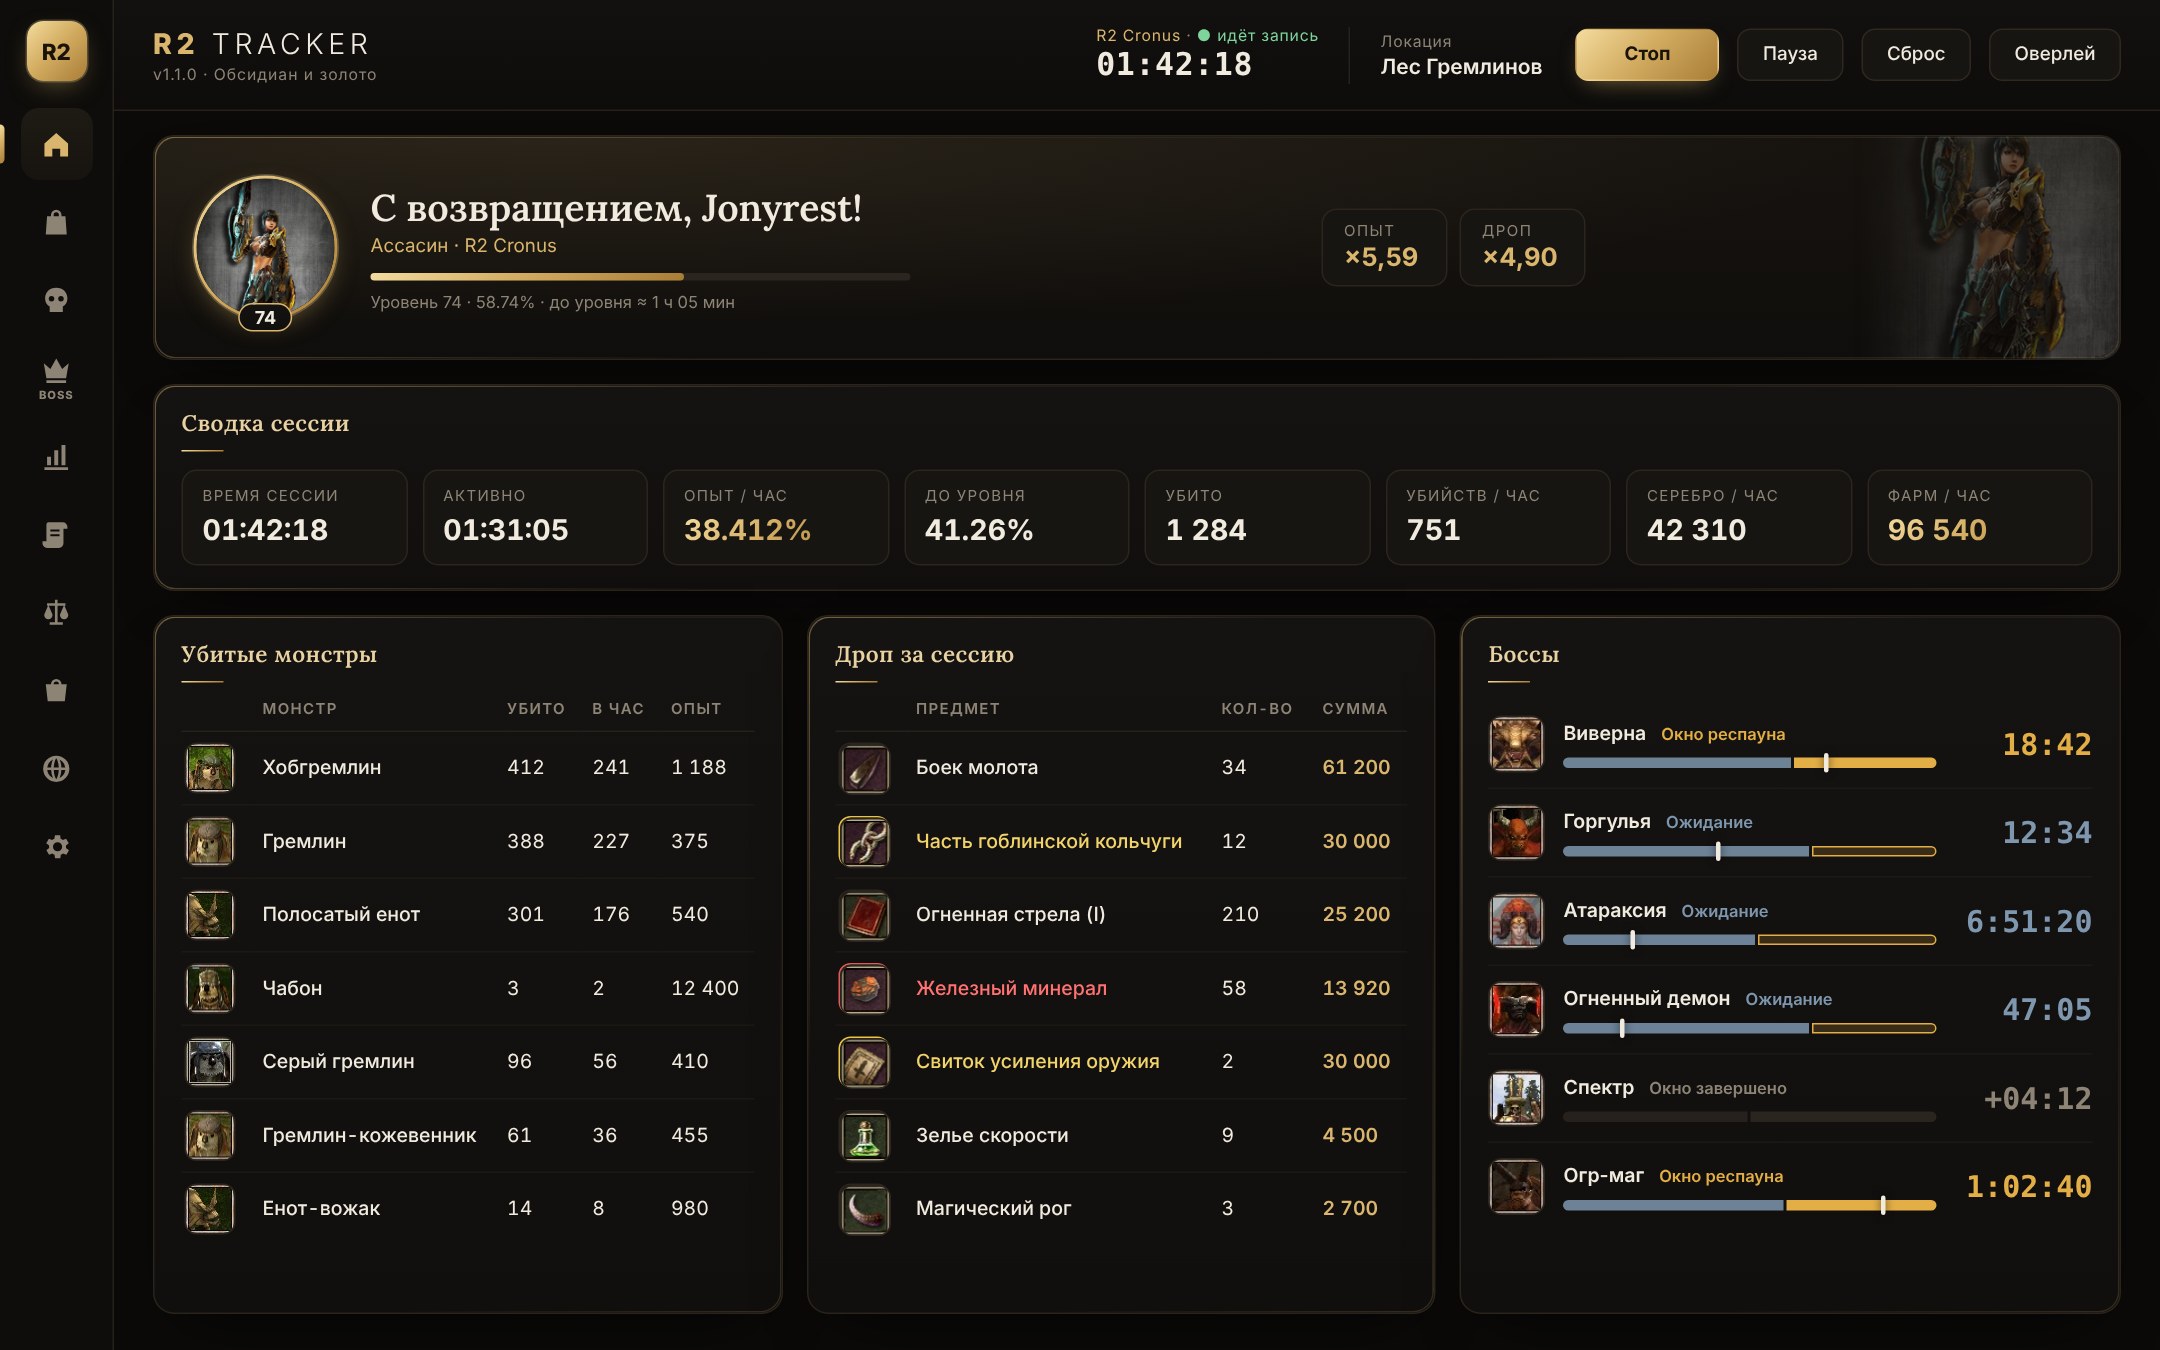
Task: Click the Виверна boss portrait
Action: 1516,744
